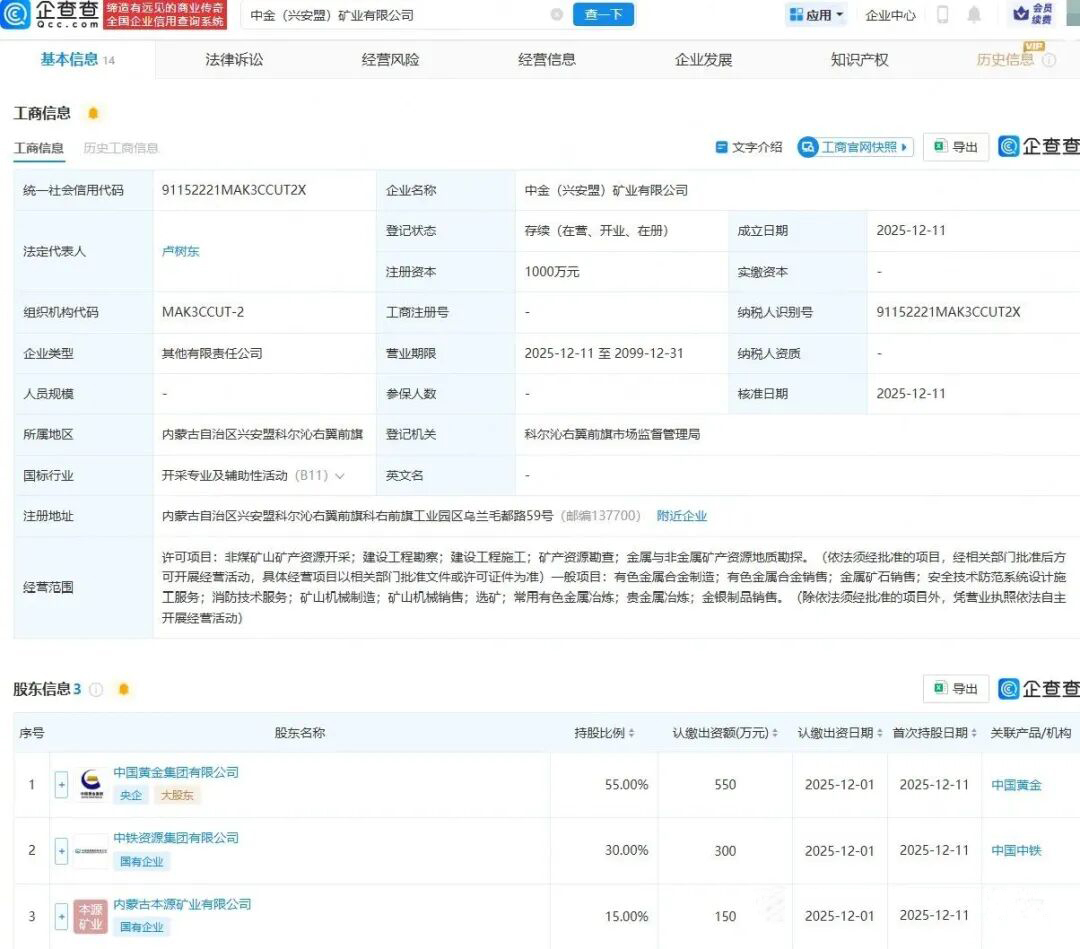Switch to the 法律诉讼 tab
This screenshot has height=949, width=1080.
pos(234,59)
